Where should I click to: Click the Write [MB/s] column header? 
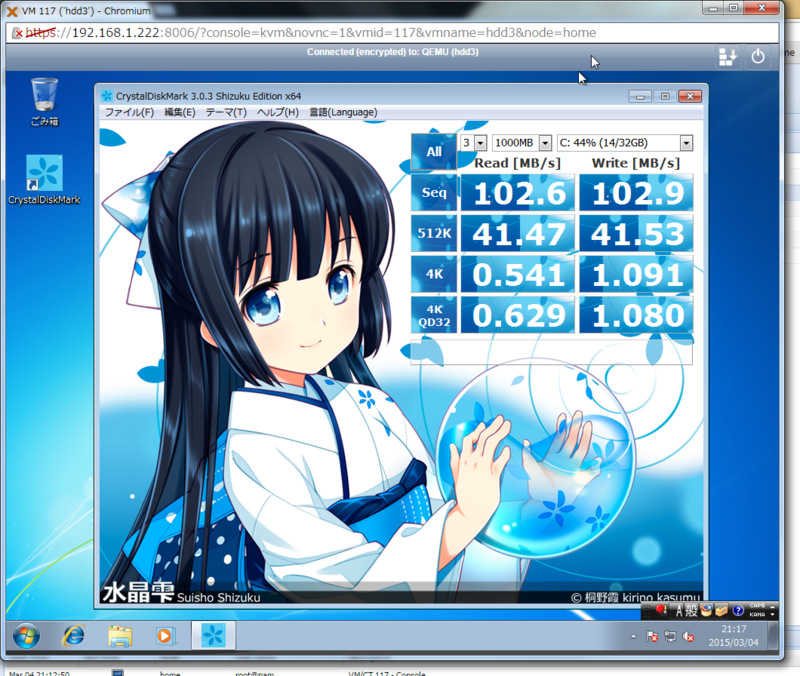pos(636,163)
